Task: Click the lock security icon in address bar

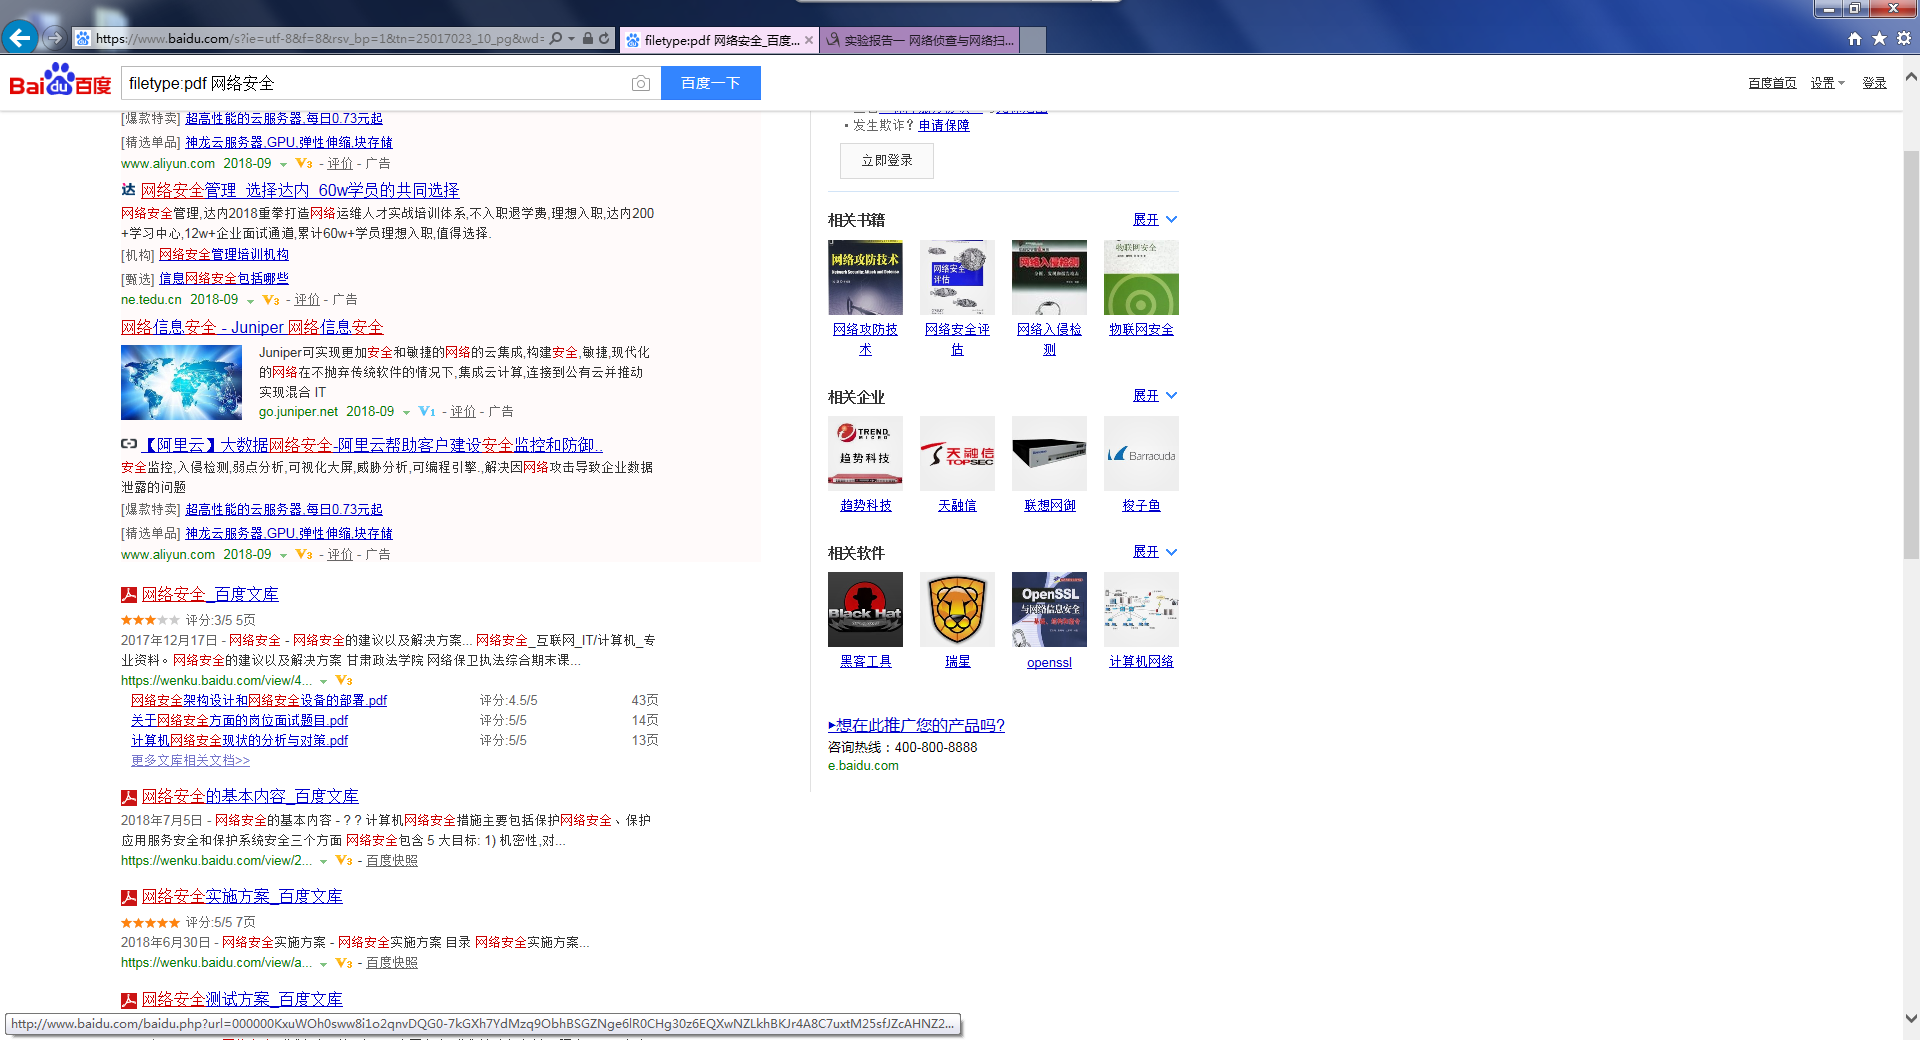Action: (x=588, y=39)
